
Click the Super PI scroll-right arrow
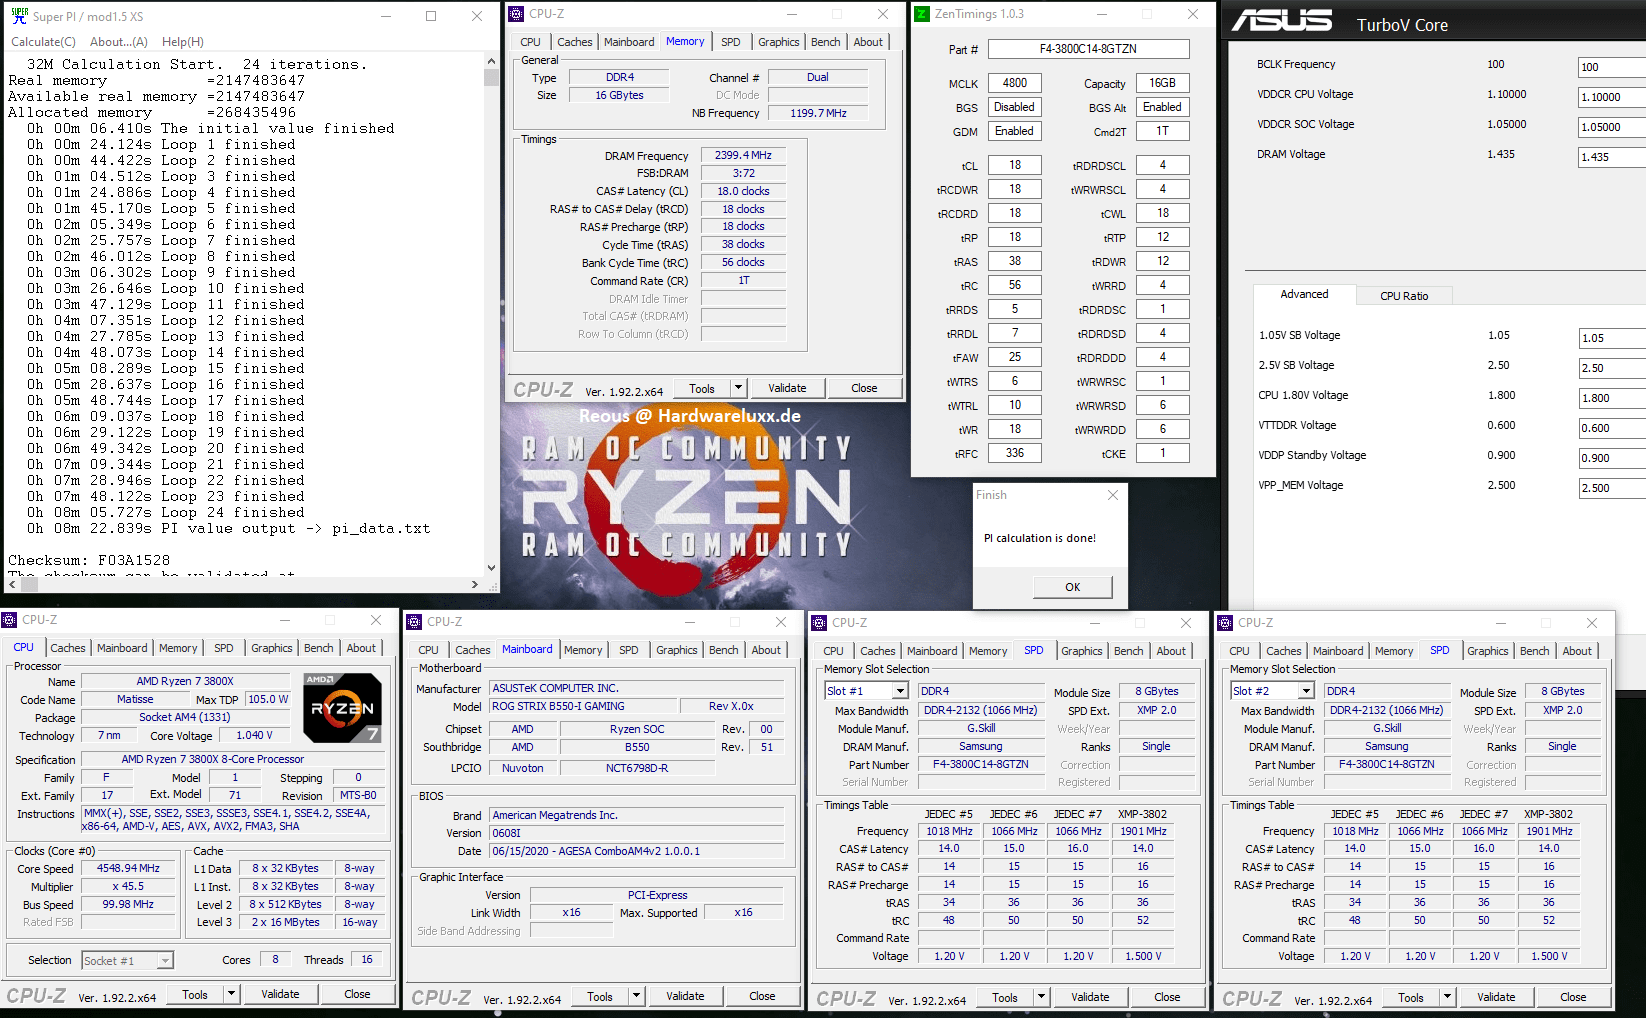(474, 584)
